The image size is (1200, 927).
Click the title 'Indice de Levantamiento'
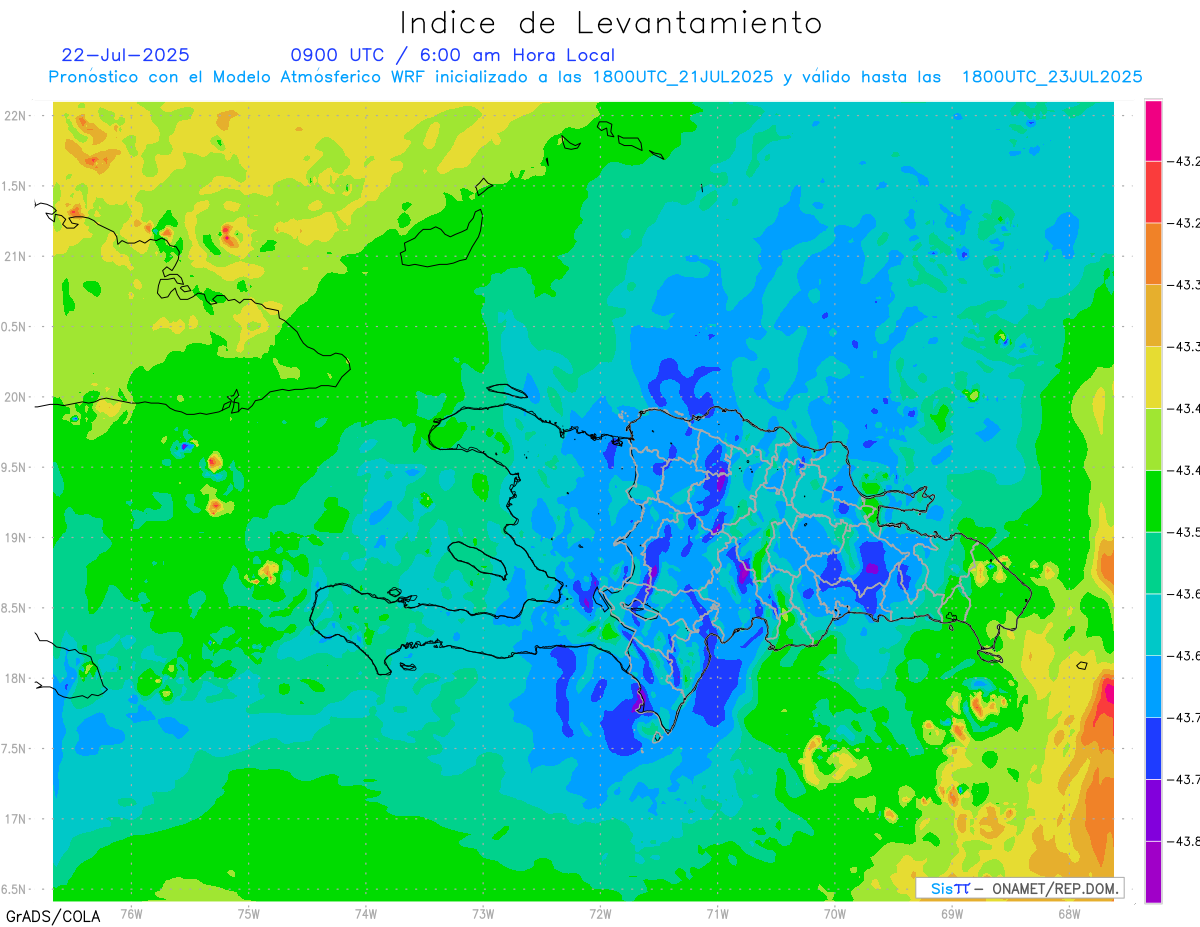(x=611, y=22)
